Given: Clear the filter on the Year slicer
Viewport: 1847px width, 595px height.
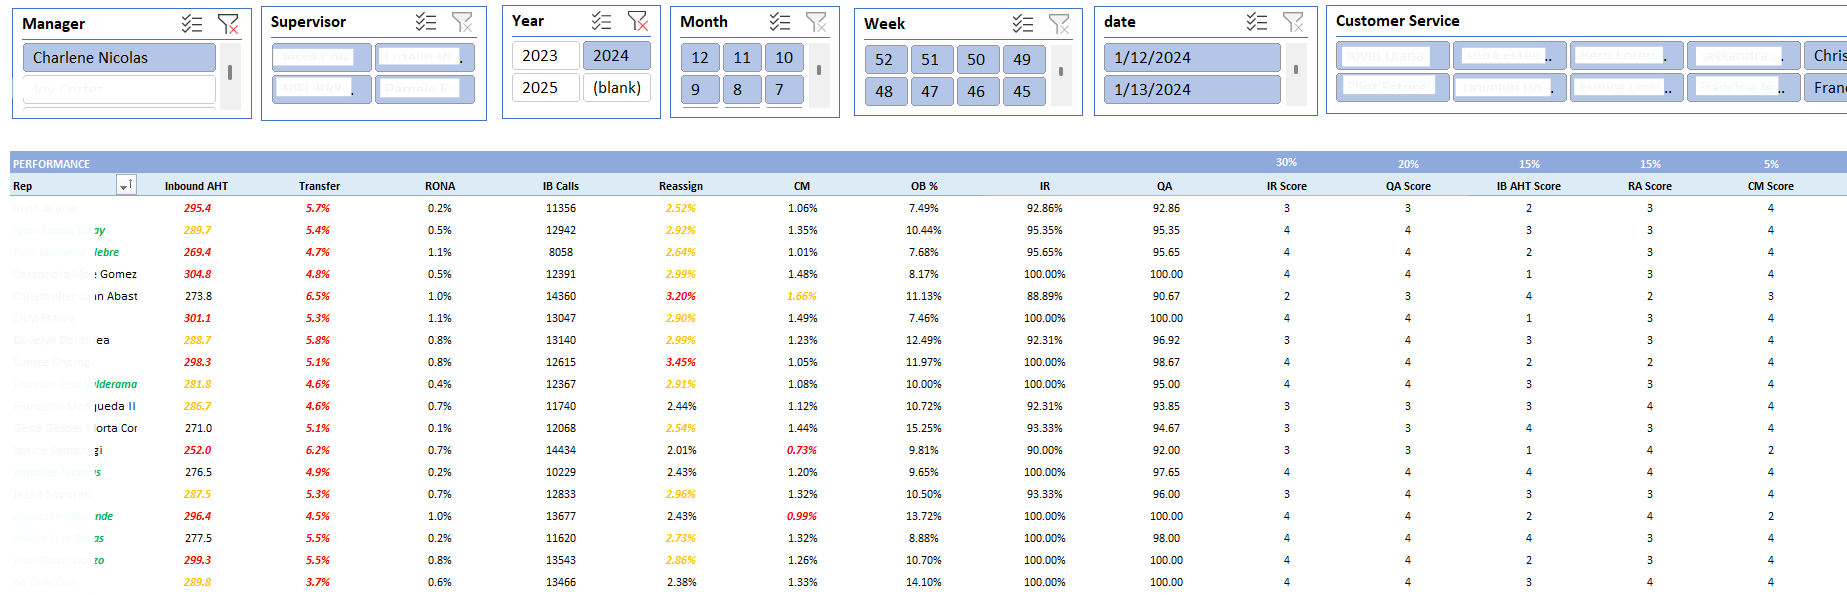Looking at the screenshot, I should point(637,21).
